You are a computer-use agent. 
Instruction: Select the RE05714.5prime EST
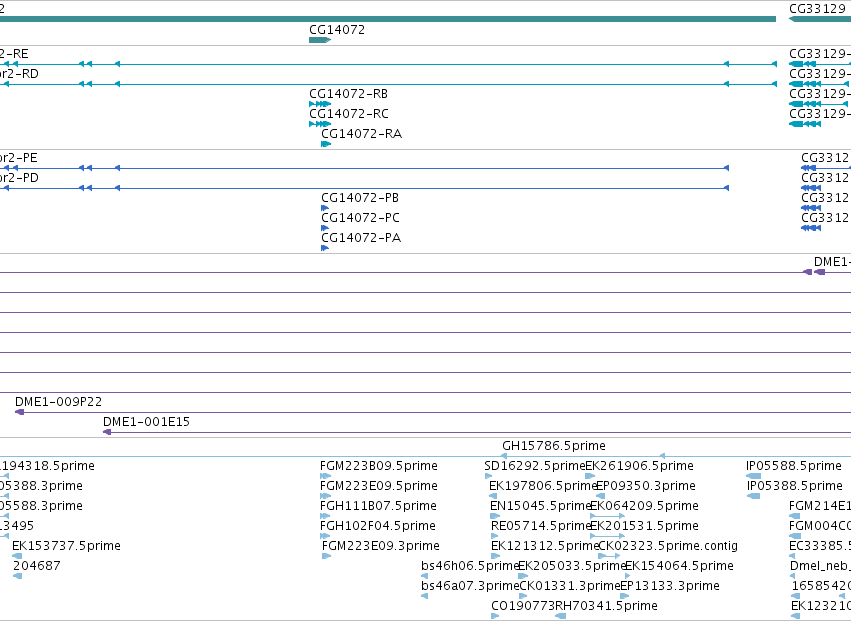(x=541, y=526)
